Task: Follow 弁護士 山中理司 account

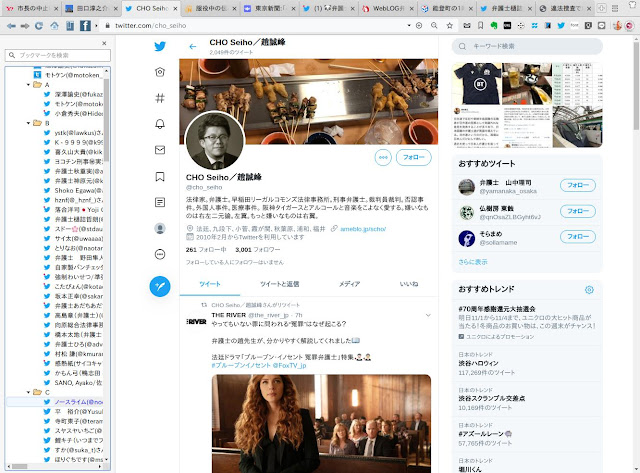Action: [x=578, y=185]
